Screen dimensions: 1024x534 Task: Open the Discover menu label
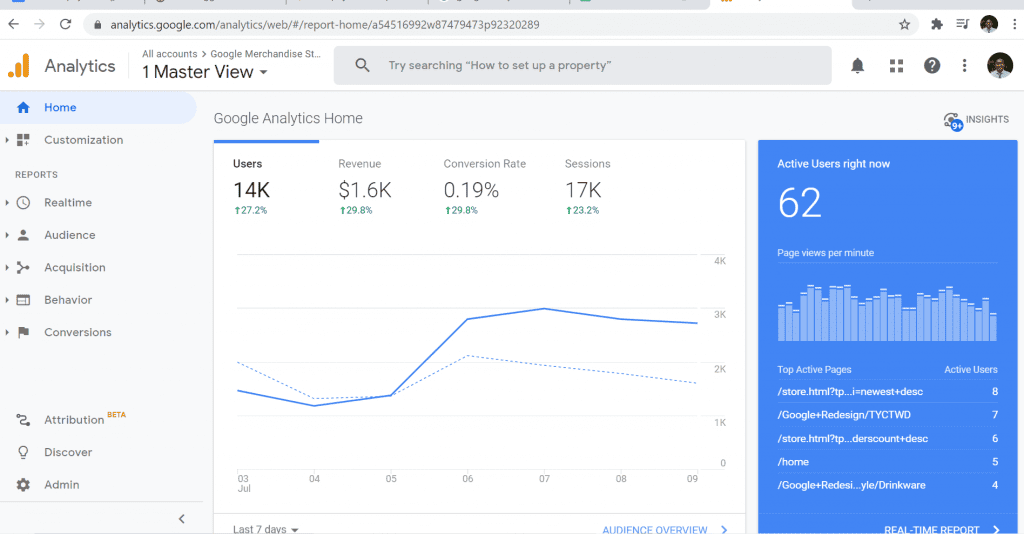68,452
